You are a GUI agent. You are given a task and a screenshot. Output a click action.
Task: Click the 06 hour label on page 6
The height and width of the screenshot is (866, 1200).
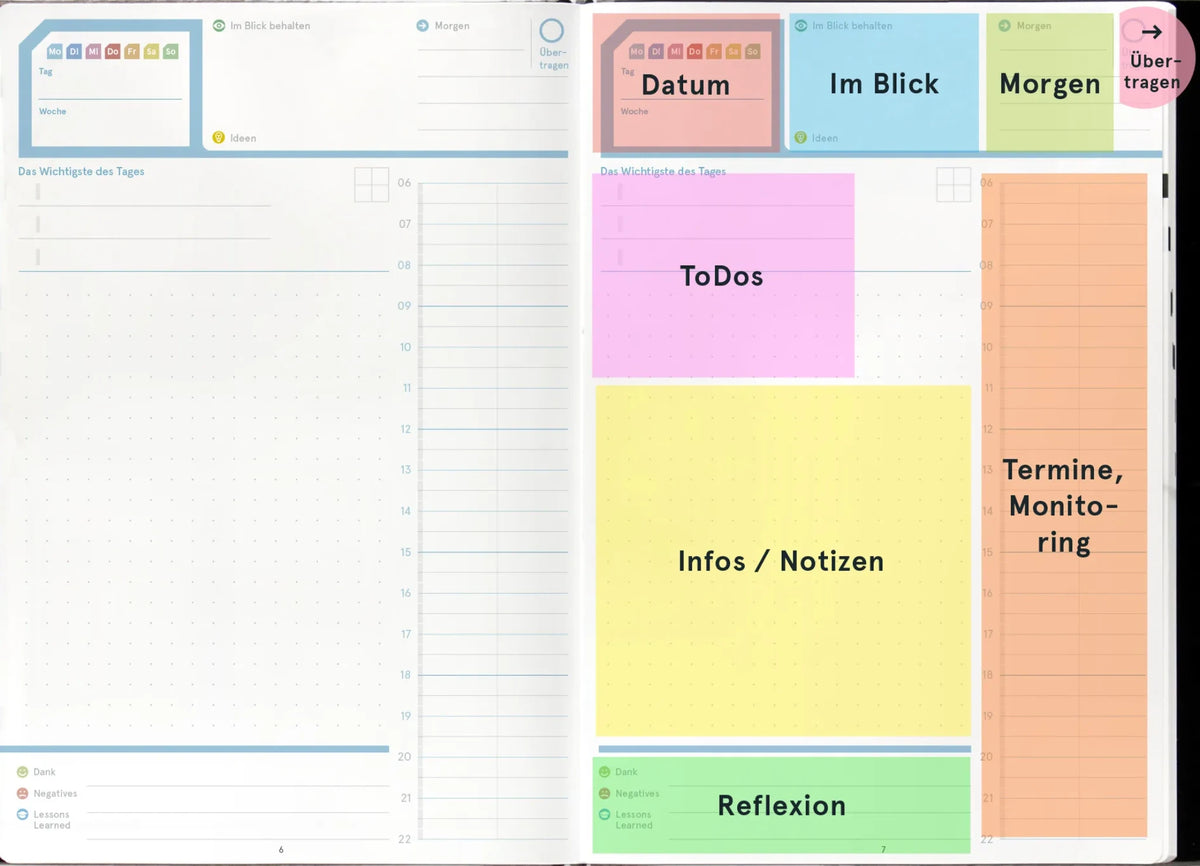pyautogui.click(x=405, y=183)
